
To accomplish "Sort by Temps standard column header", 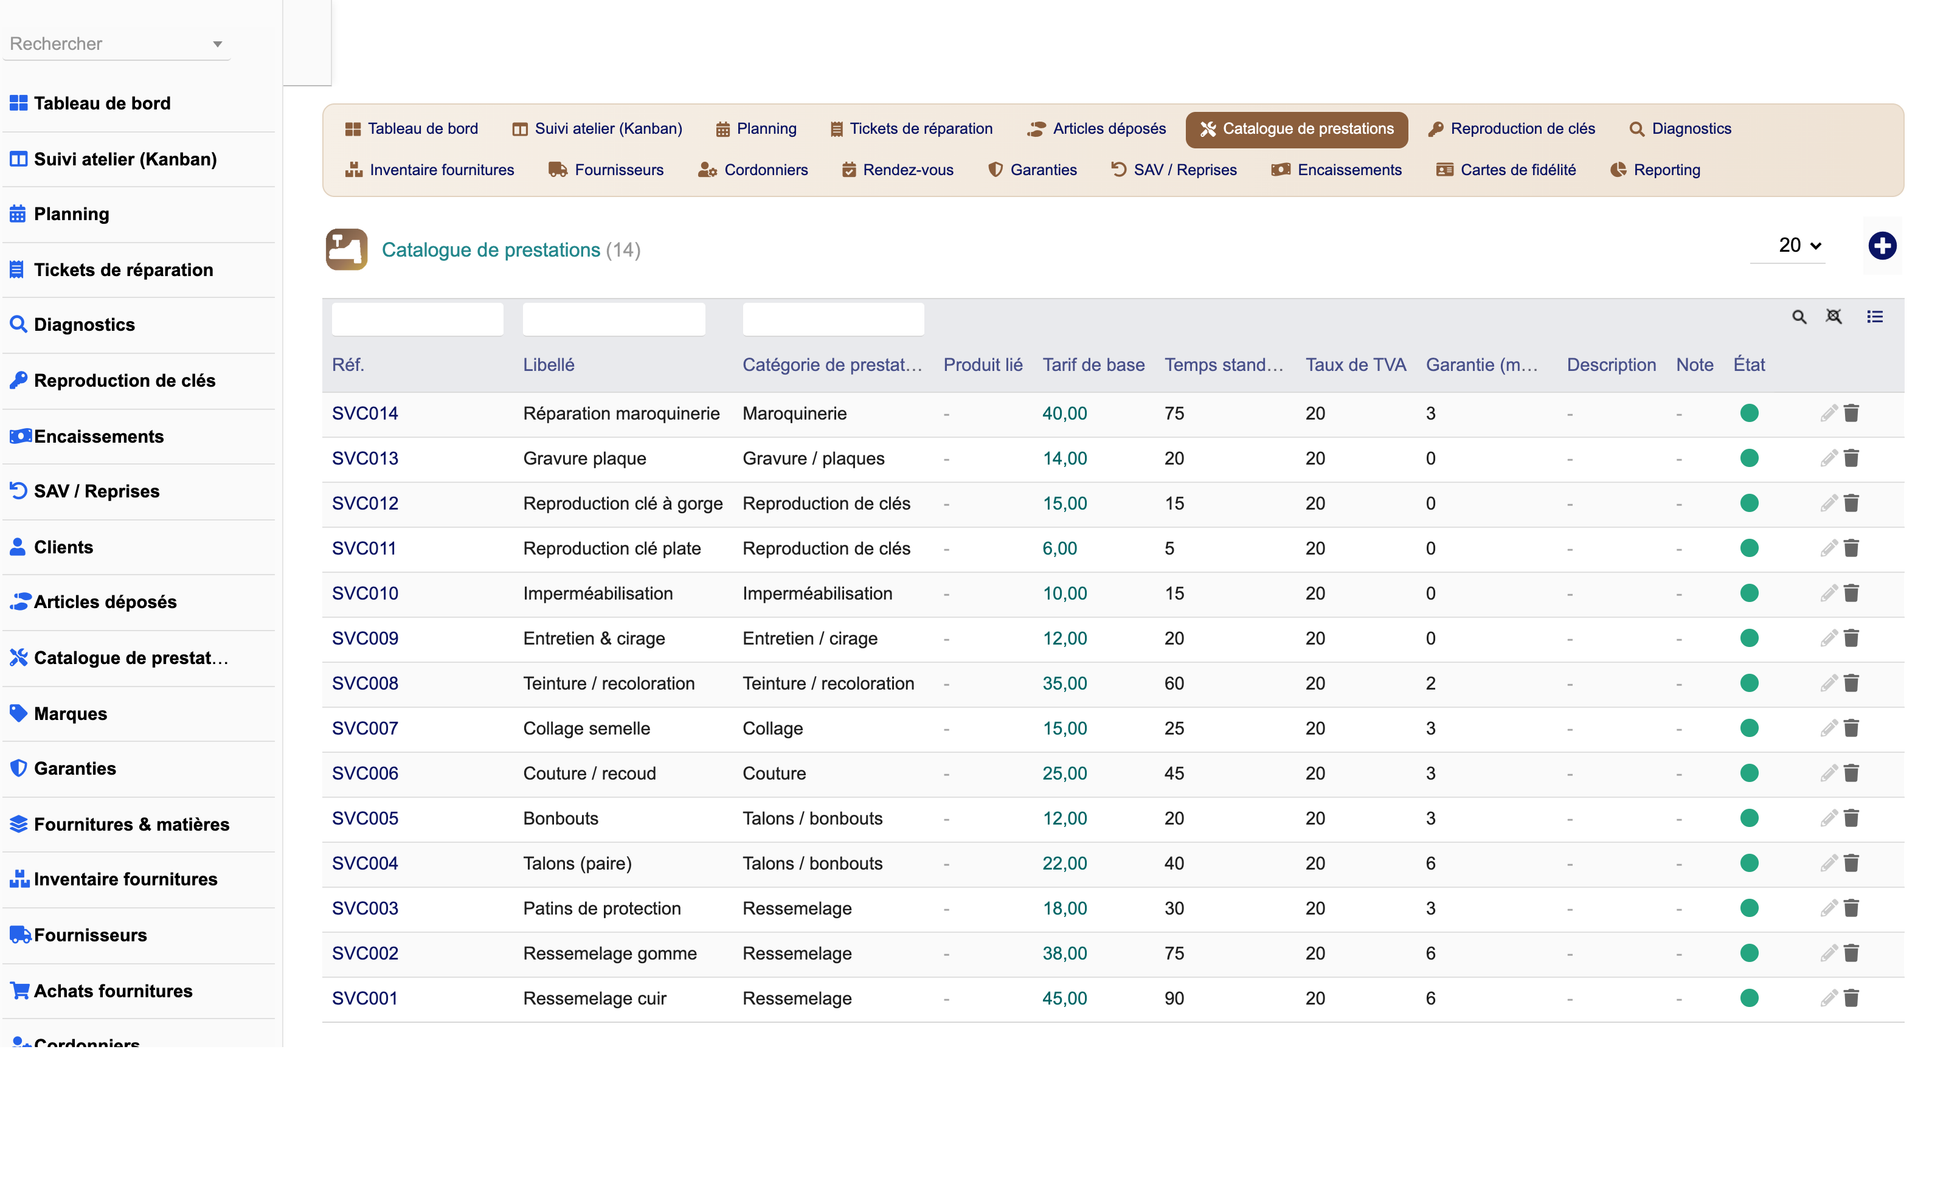I will pos(1224,365).
